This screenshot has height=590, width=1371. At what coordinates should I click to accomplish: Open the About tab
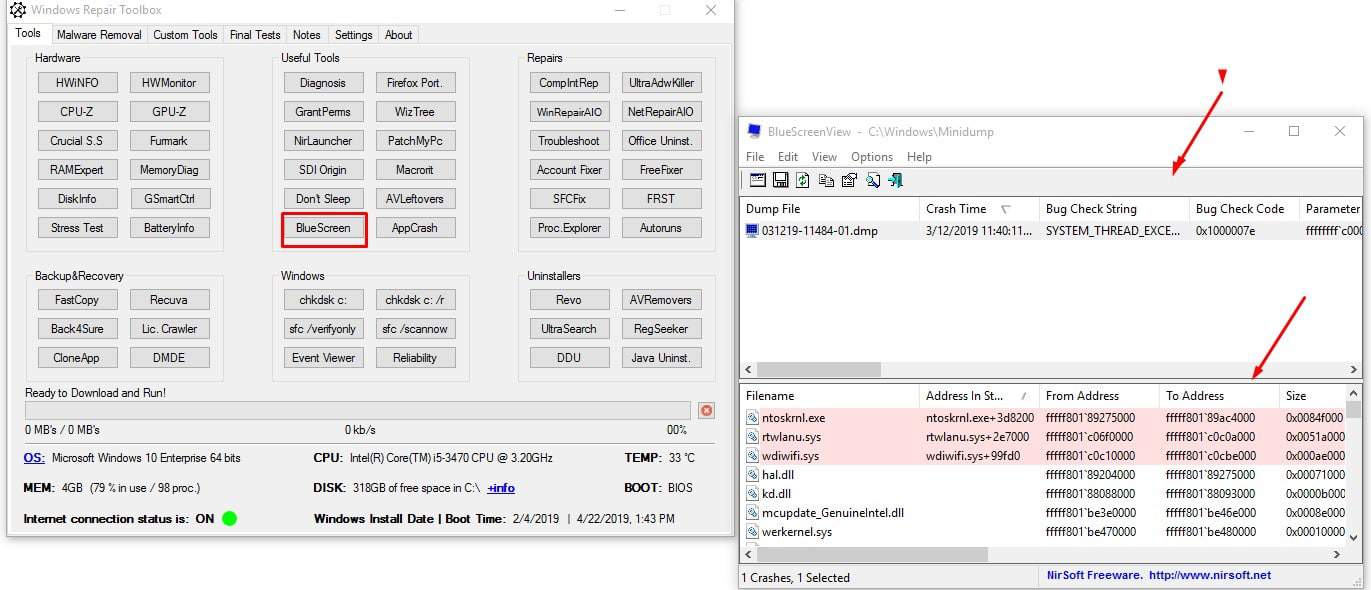[x=399, y=35]
